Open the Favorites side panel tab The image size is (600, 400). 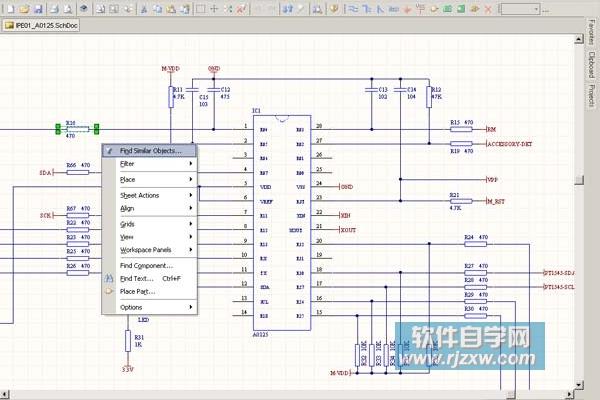pyautogui.click(x=592, y=32)
